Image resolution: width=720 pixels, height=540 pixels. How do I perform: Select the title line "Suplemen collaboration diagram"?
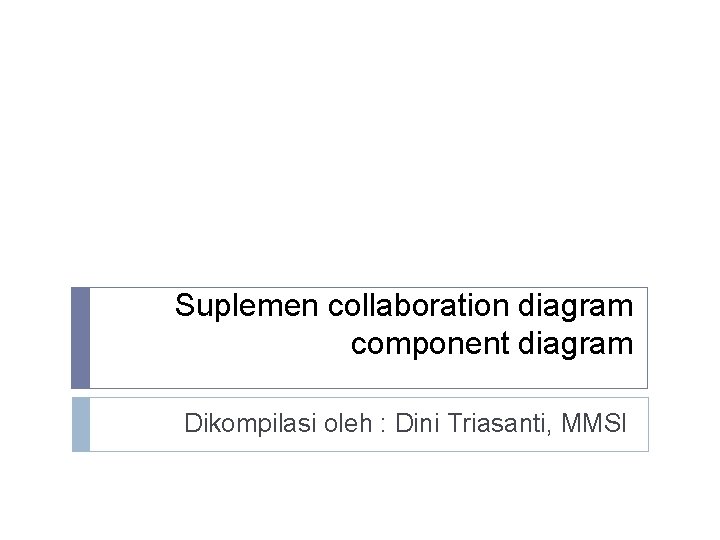pos(404,307)
